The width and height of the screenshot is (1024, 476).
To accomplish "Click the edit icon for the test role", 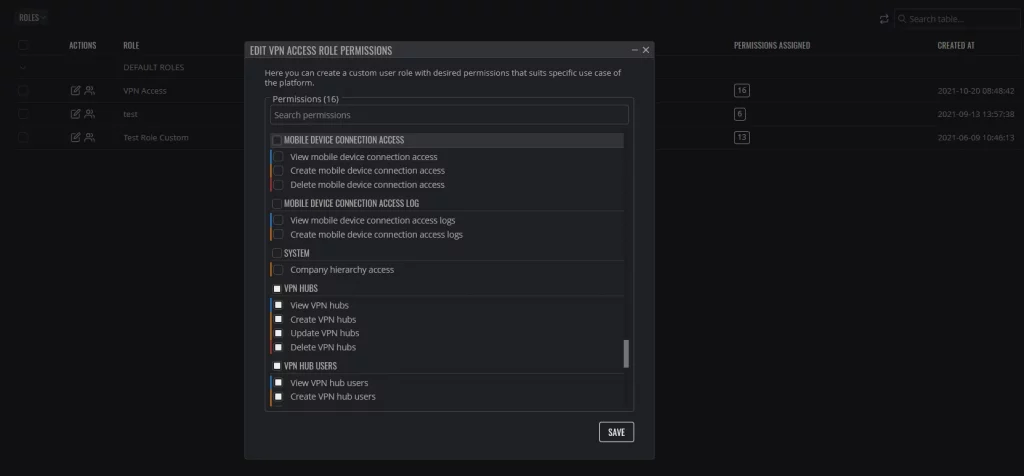I will pos(75,114).
